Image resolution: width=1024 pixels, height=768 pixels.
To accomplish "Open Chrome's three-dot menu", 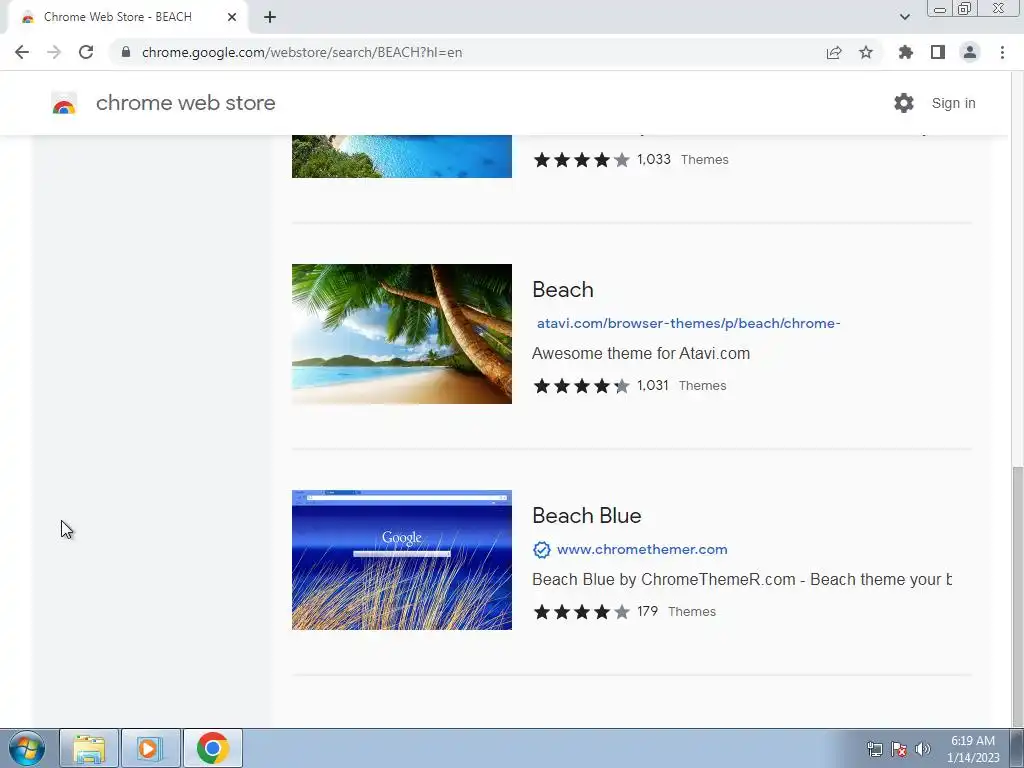I will coord(1002,52).
